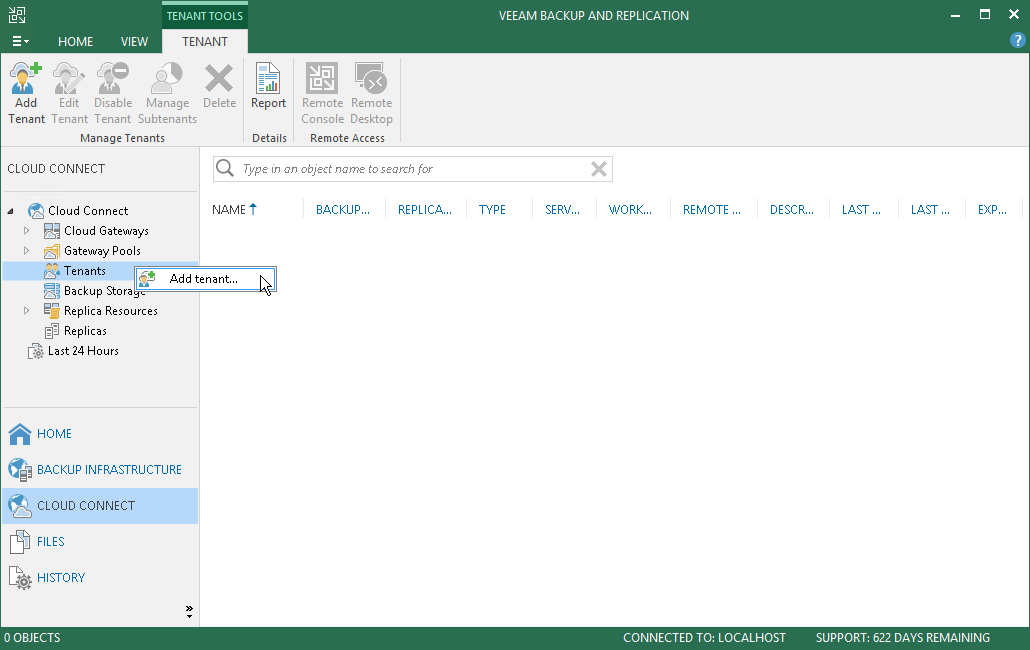Click the Gateway Pools node icon
The width and height of the screenshot is (1030, 650).
tap(52, 251)
